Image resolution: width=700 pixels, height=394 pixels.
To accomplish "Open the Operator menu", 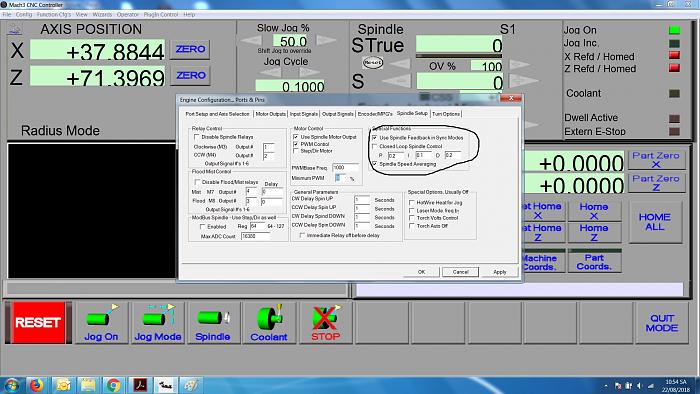I will (x=128, y=15).
